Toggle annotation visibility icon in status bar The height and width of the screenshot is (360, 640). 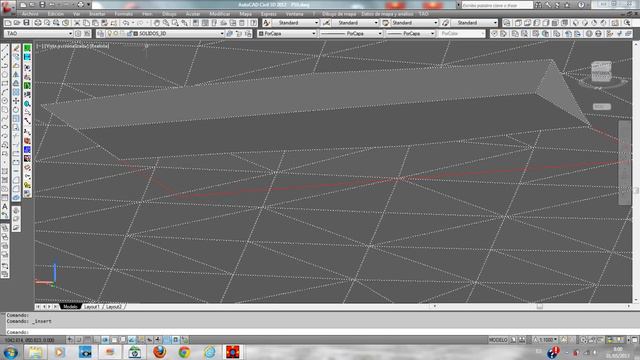coord(564,340)
